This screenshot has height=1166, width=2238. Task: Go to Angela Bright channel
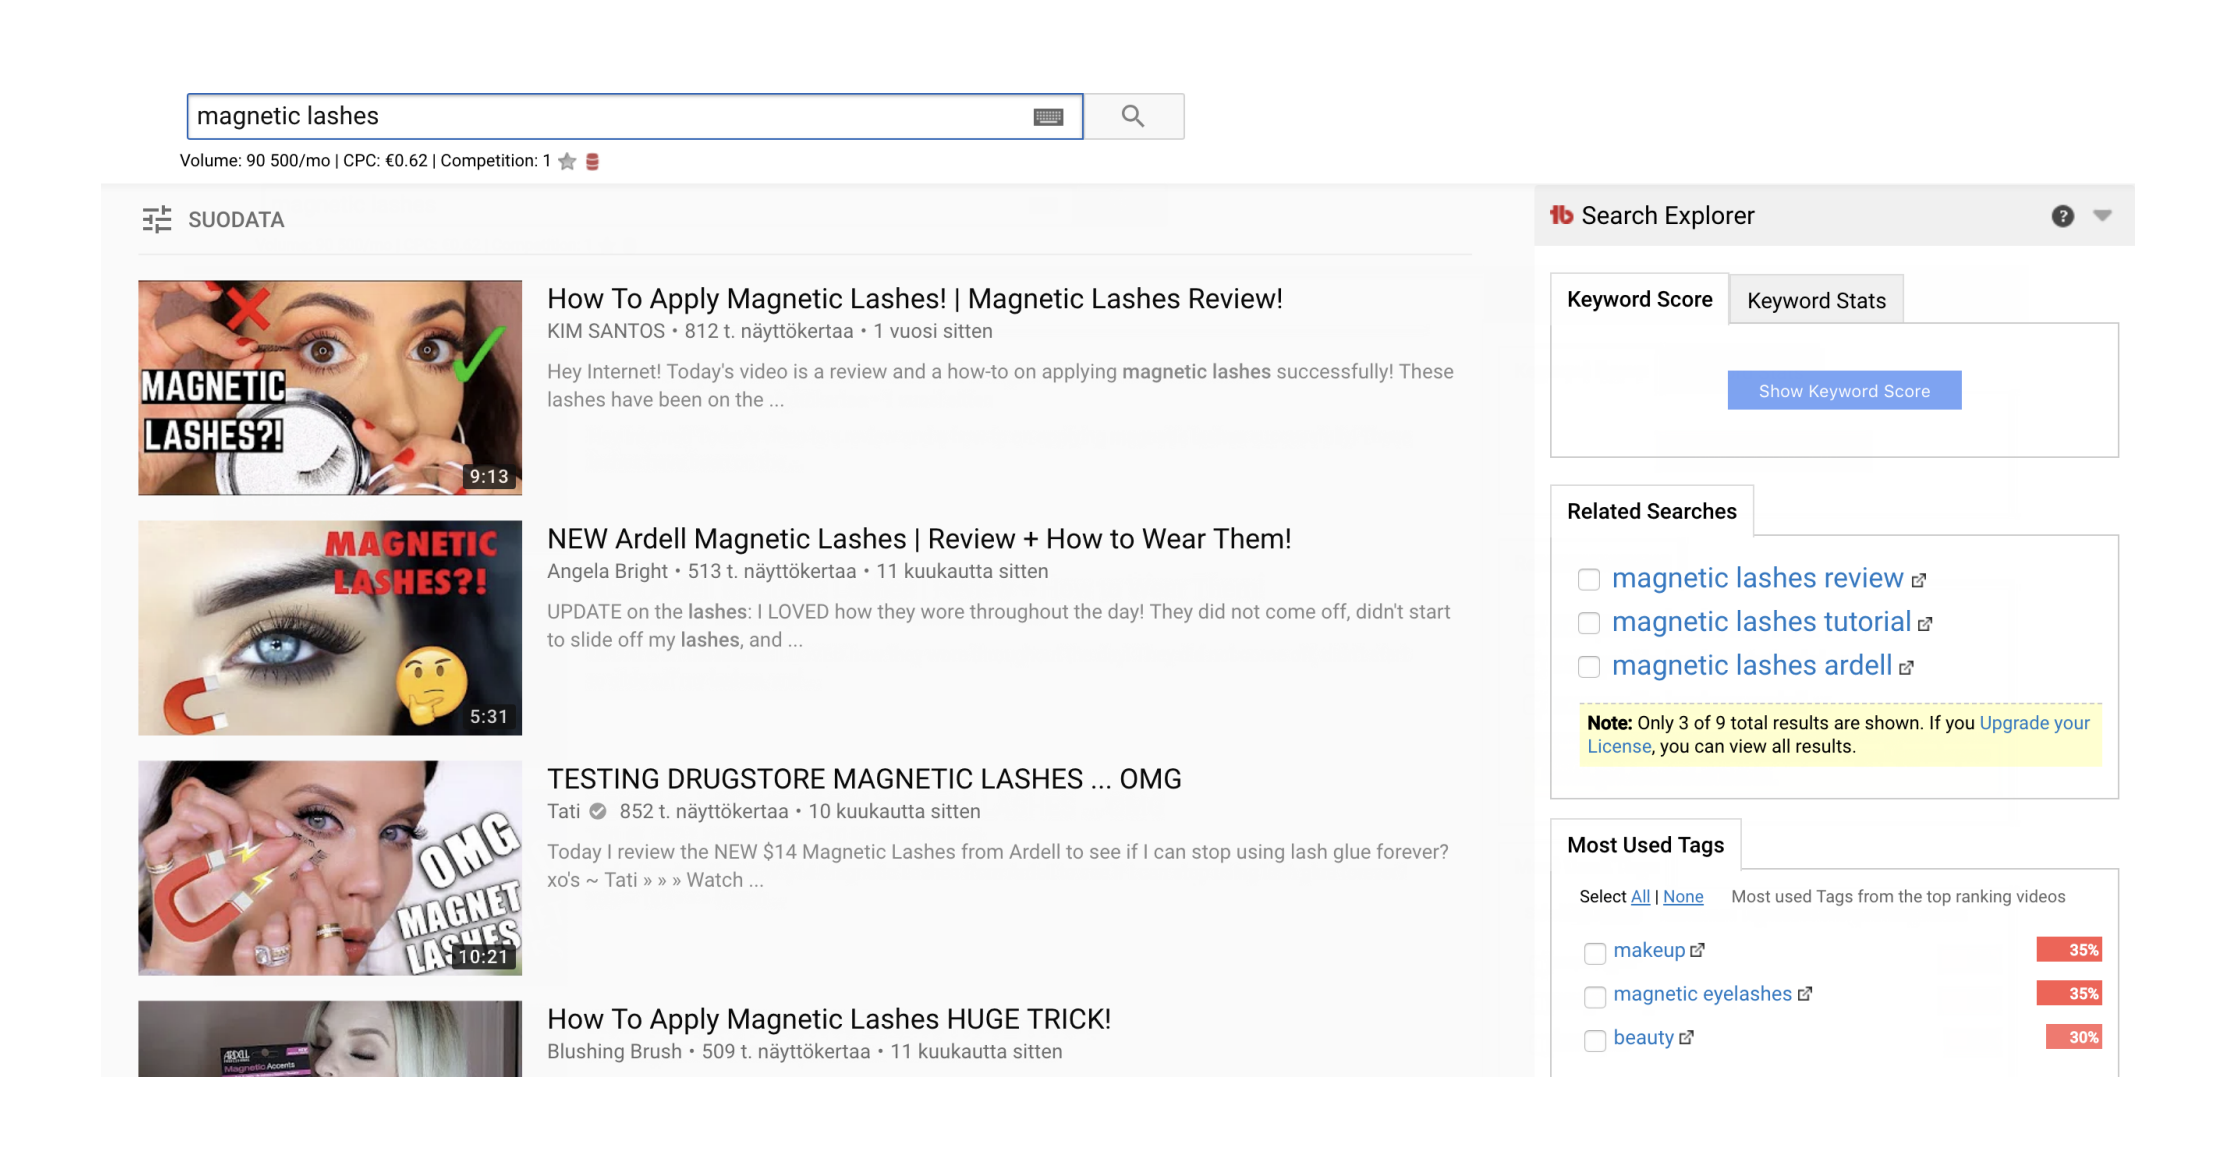point(607,571)
